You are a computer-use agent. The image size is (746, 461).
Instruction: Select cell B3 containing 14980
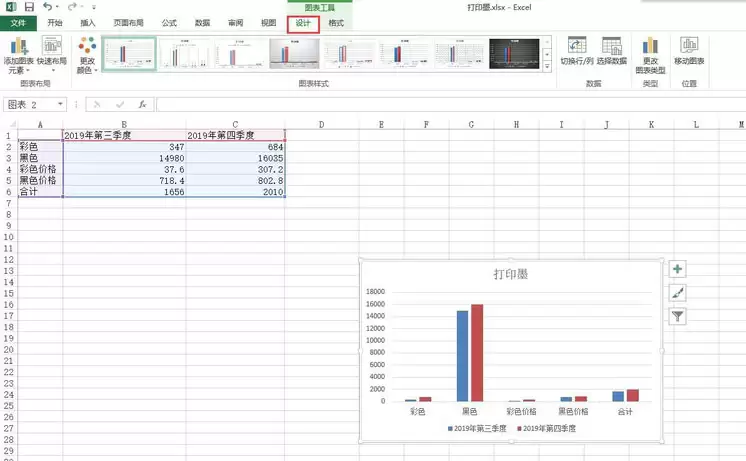(123, 158)
